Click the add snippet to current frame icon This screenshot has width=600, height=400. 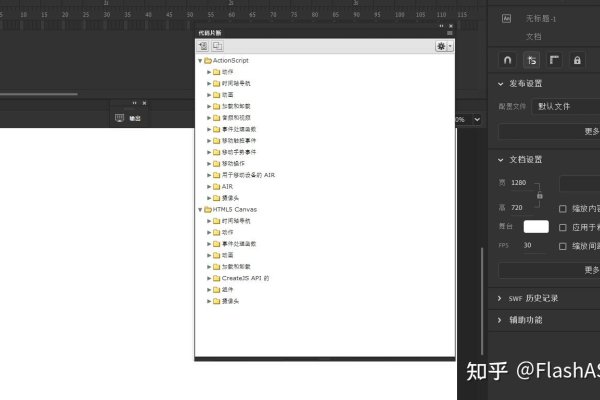(203, 46)
